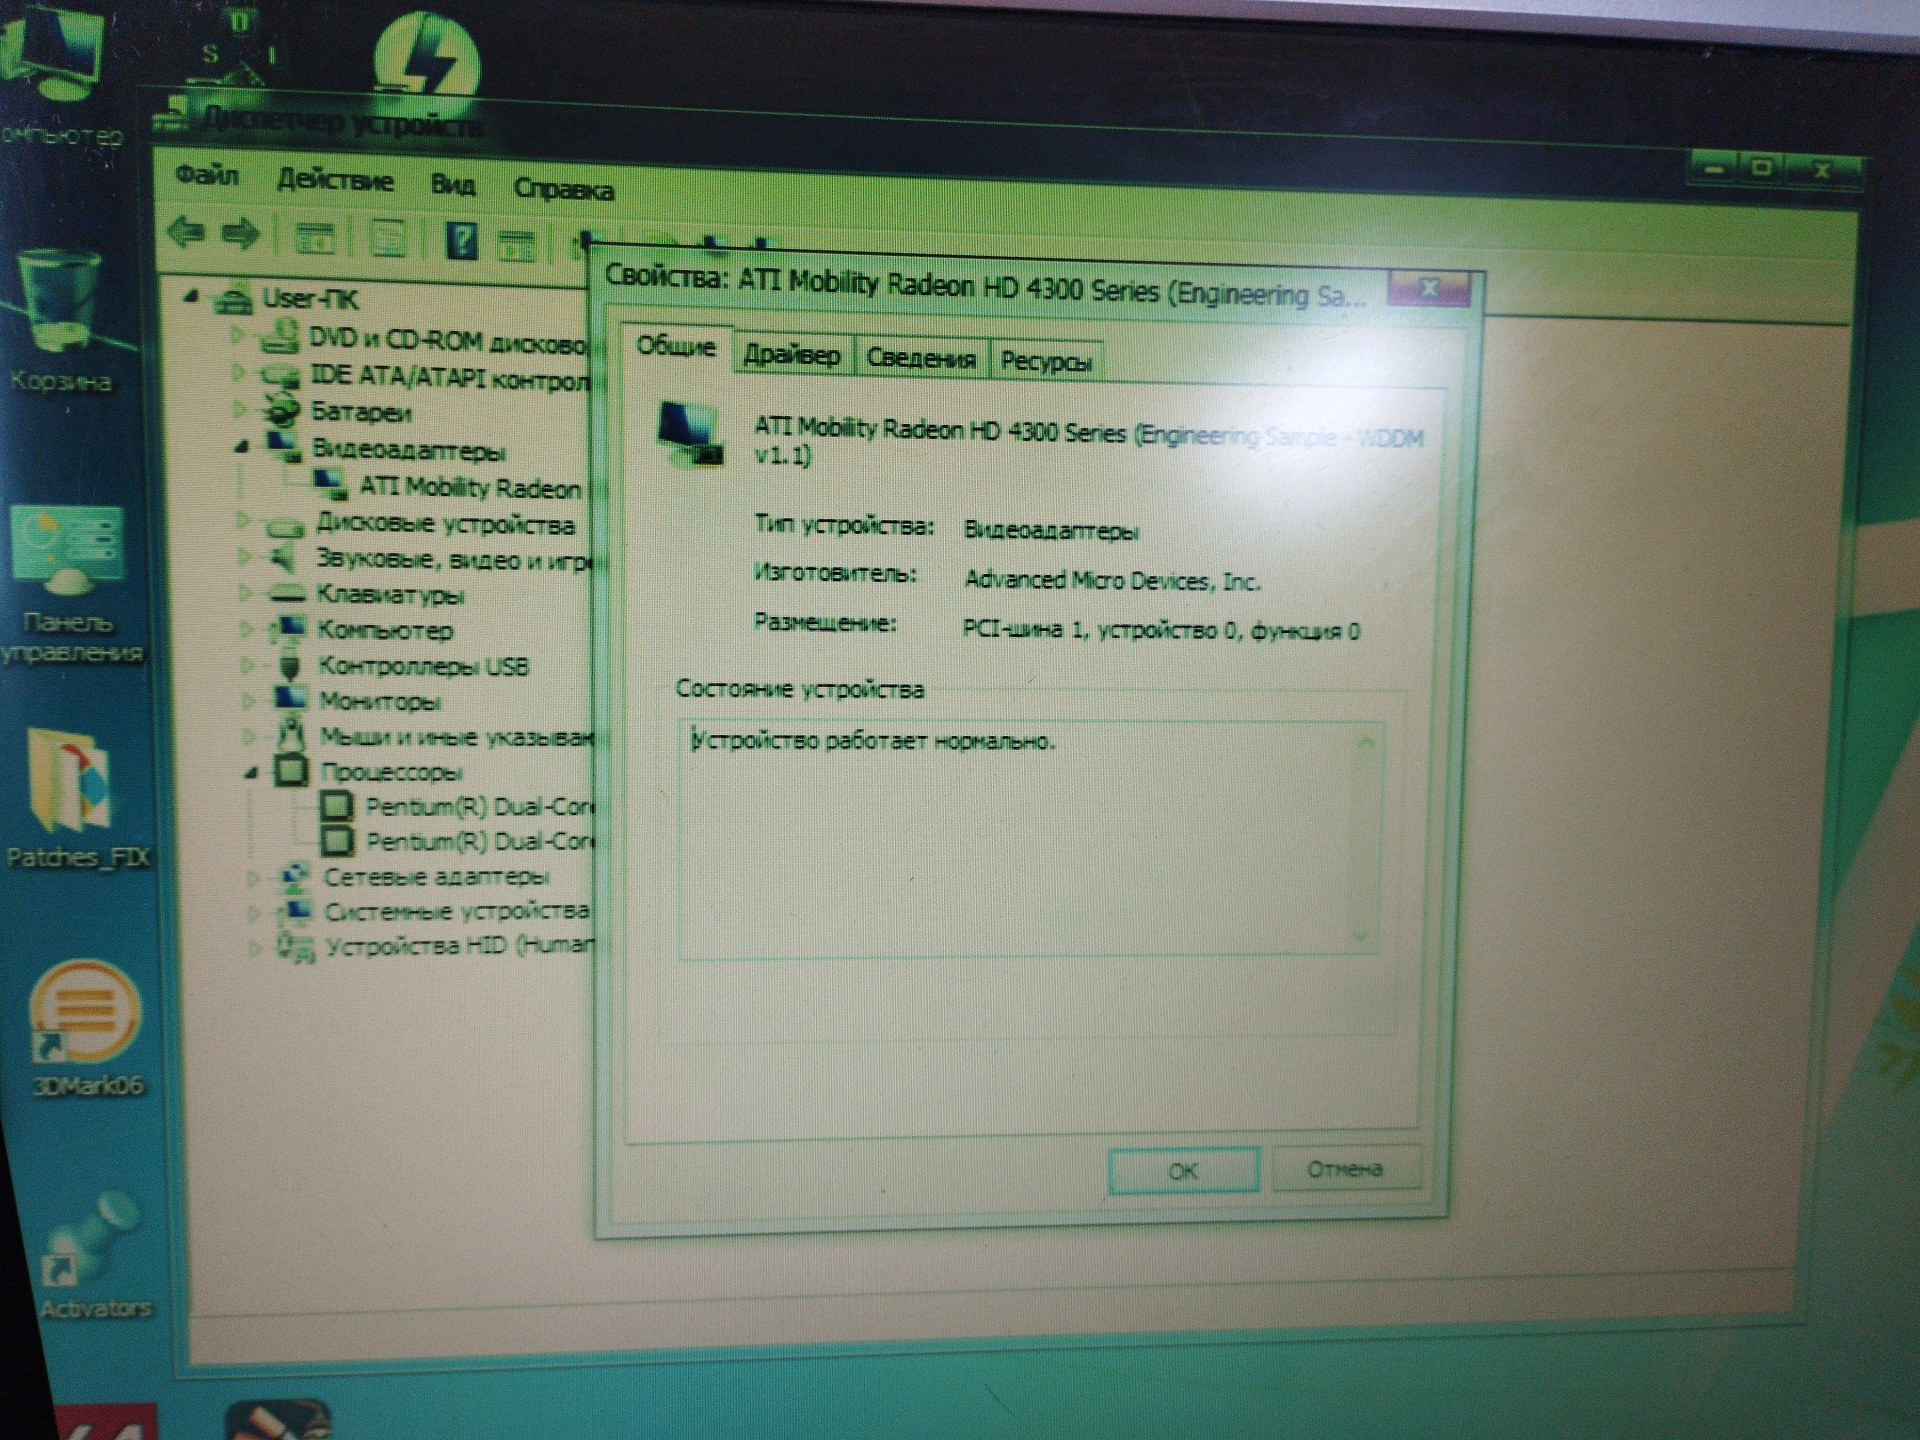Open the Действие menu
The image size is (1920, 1440).
tap(335, 181)
